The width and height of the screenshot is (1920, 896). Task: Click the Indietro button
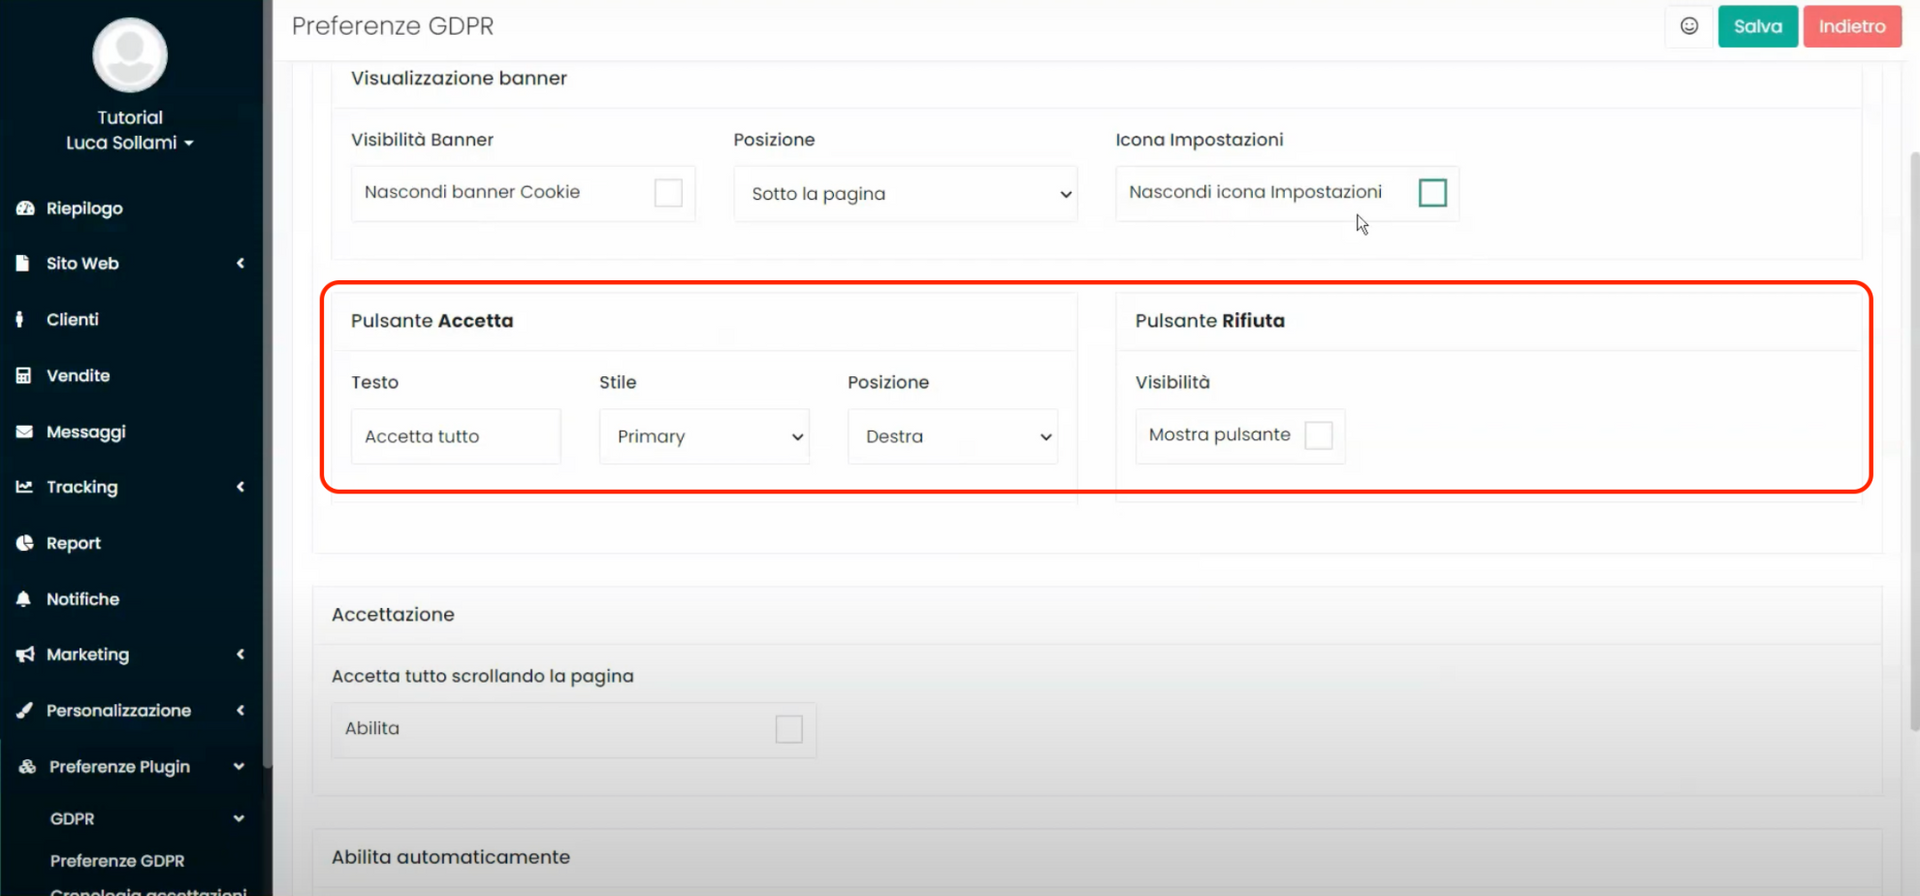tap(1852, 26)
